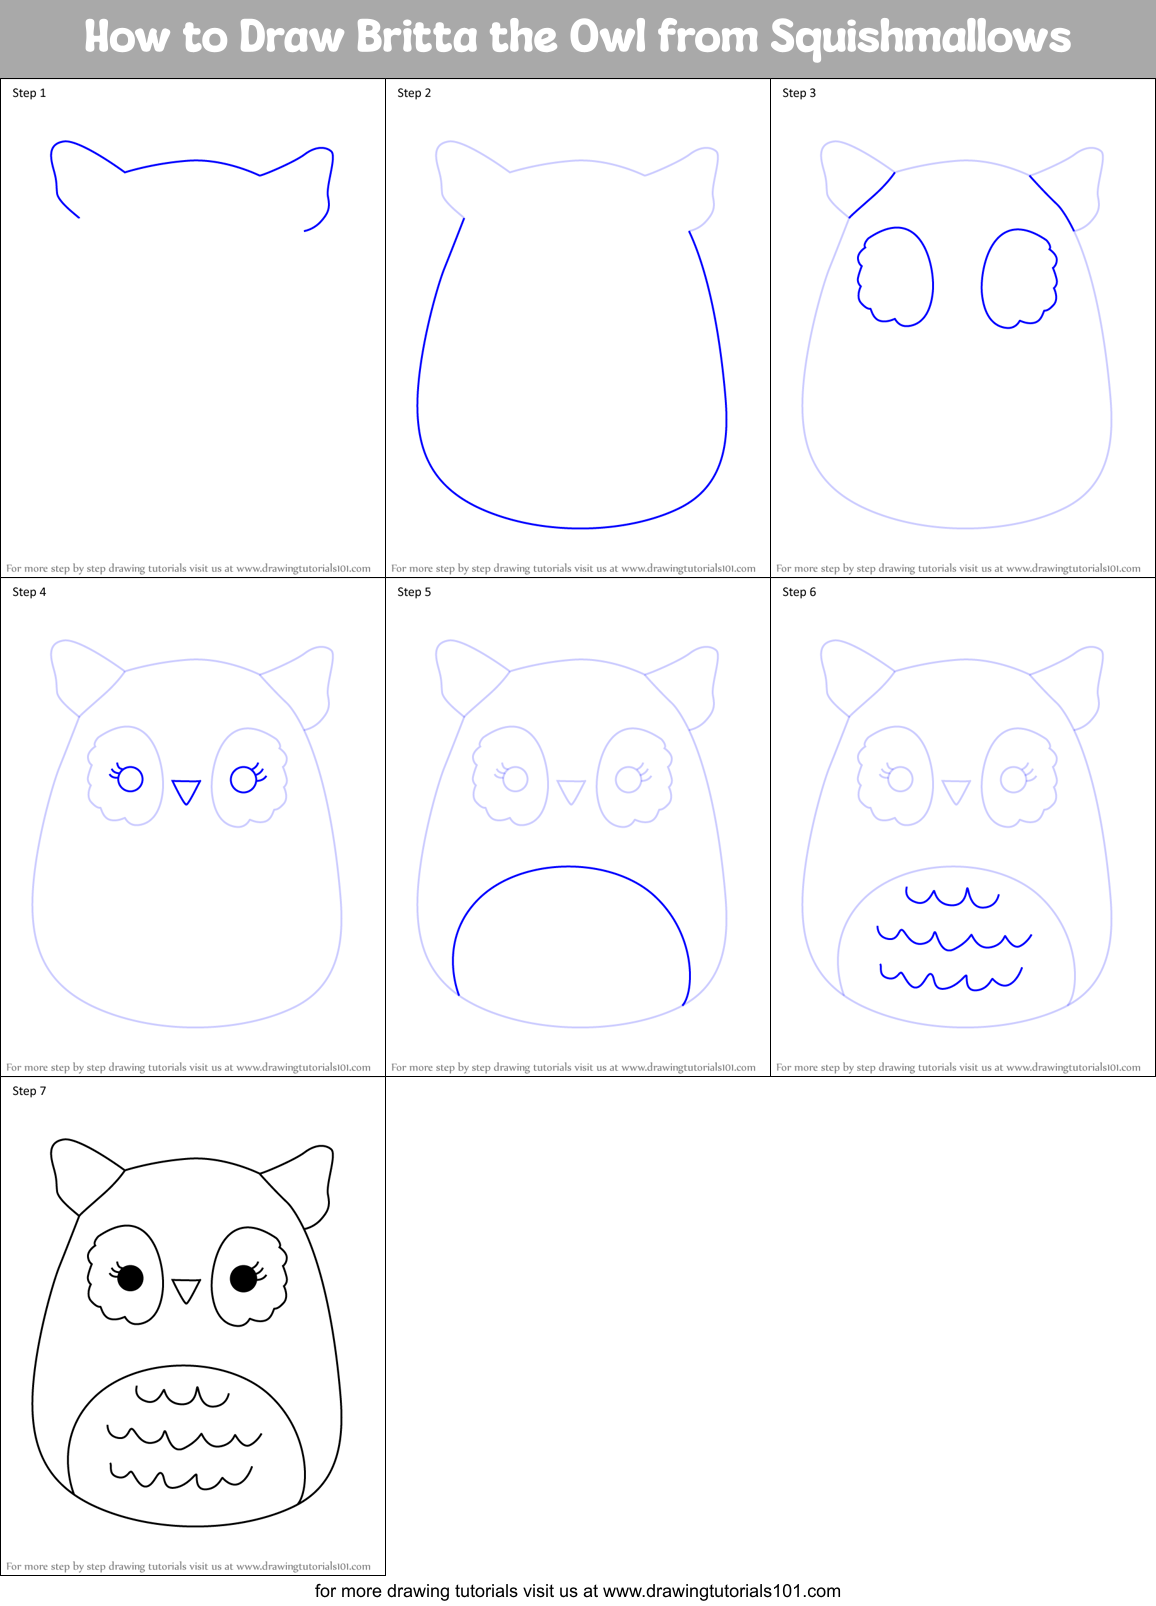Click the 'Step 1' label
This screenshot has width=1156, height=1606.
(29, 93)
